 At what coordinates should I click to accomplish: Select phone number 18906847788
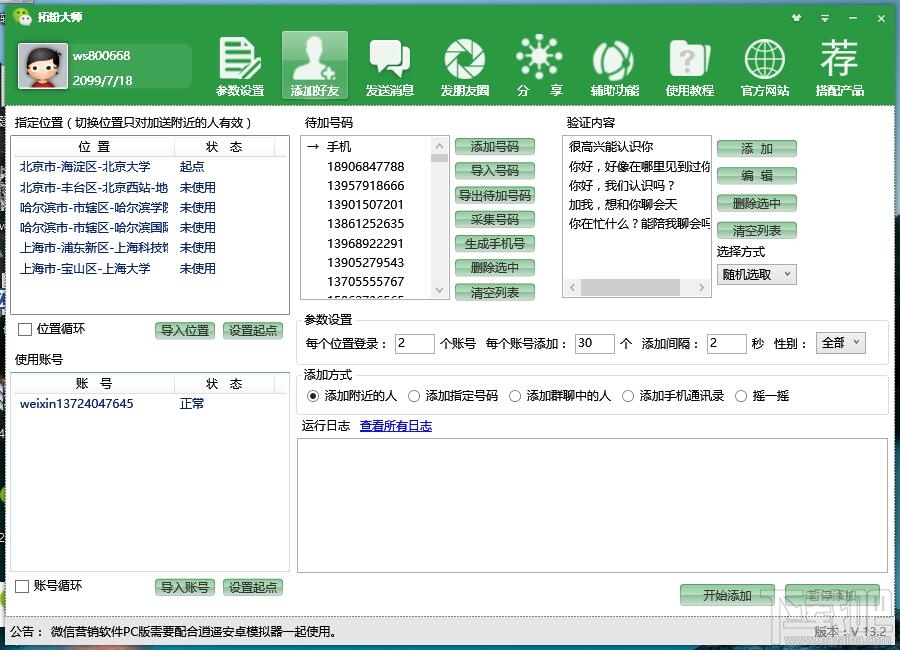click(x=366, y=167)
